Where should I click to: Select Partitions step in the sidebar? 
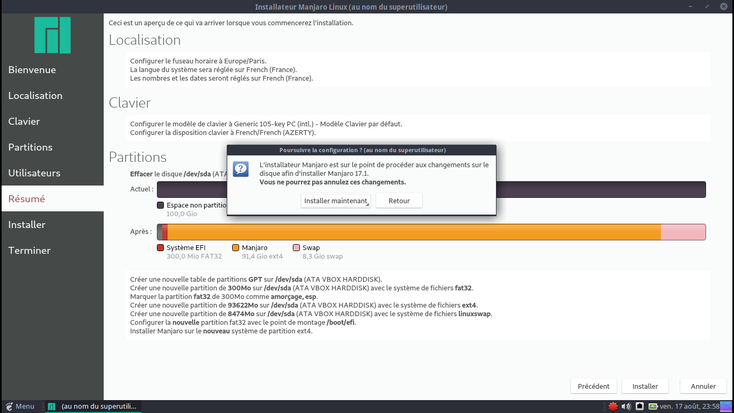coord(52,147)
